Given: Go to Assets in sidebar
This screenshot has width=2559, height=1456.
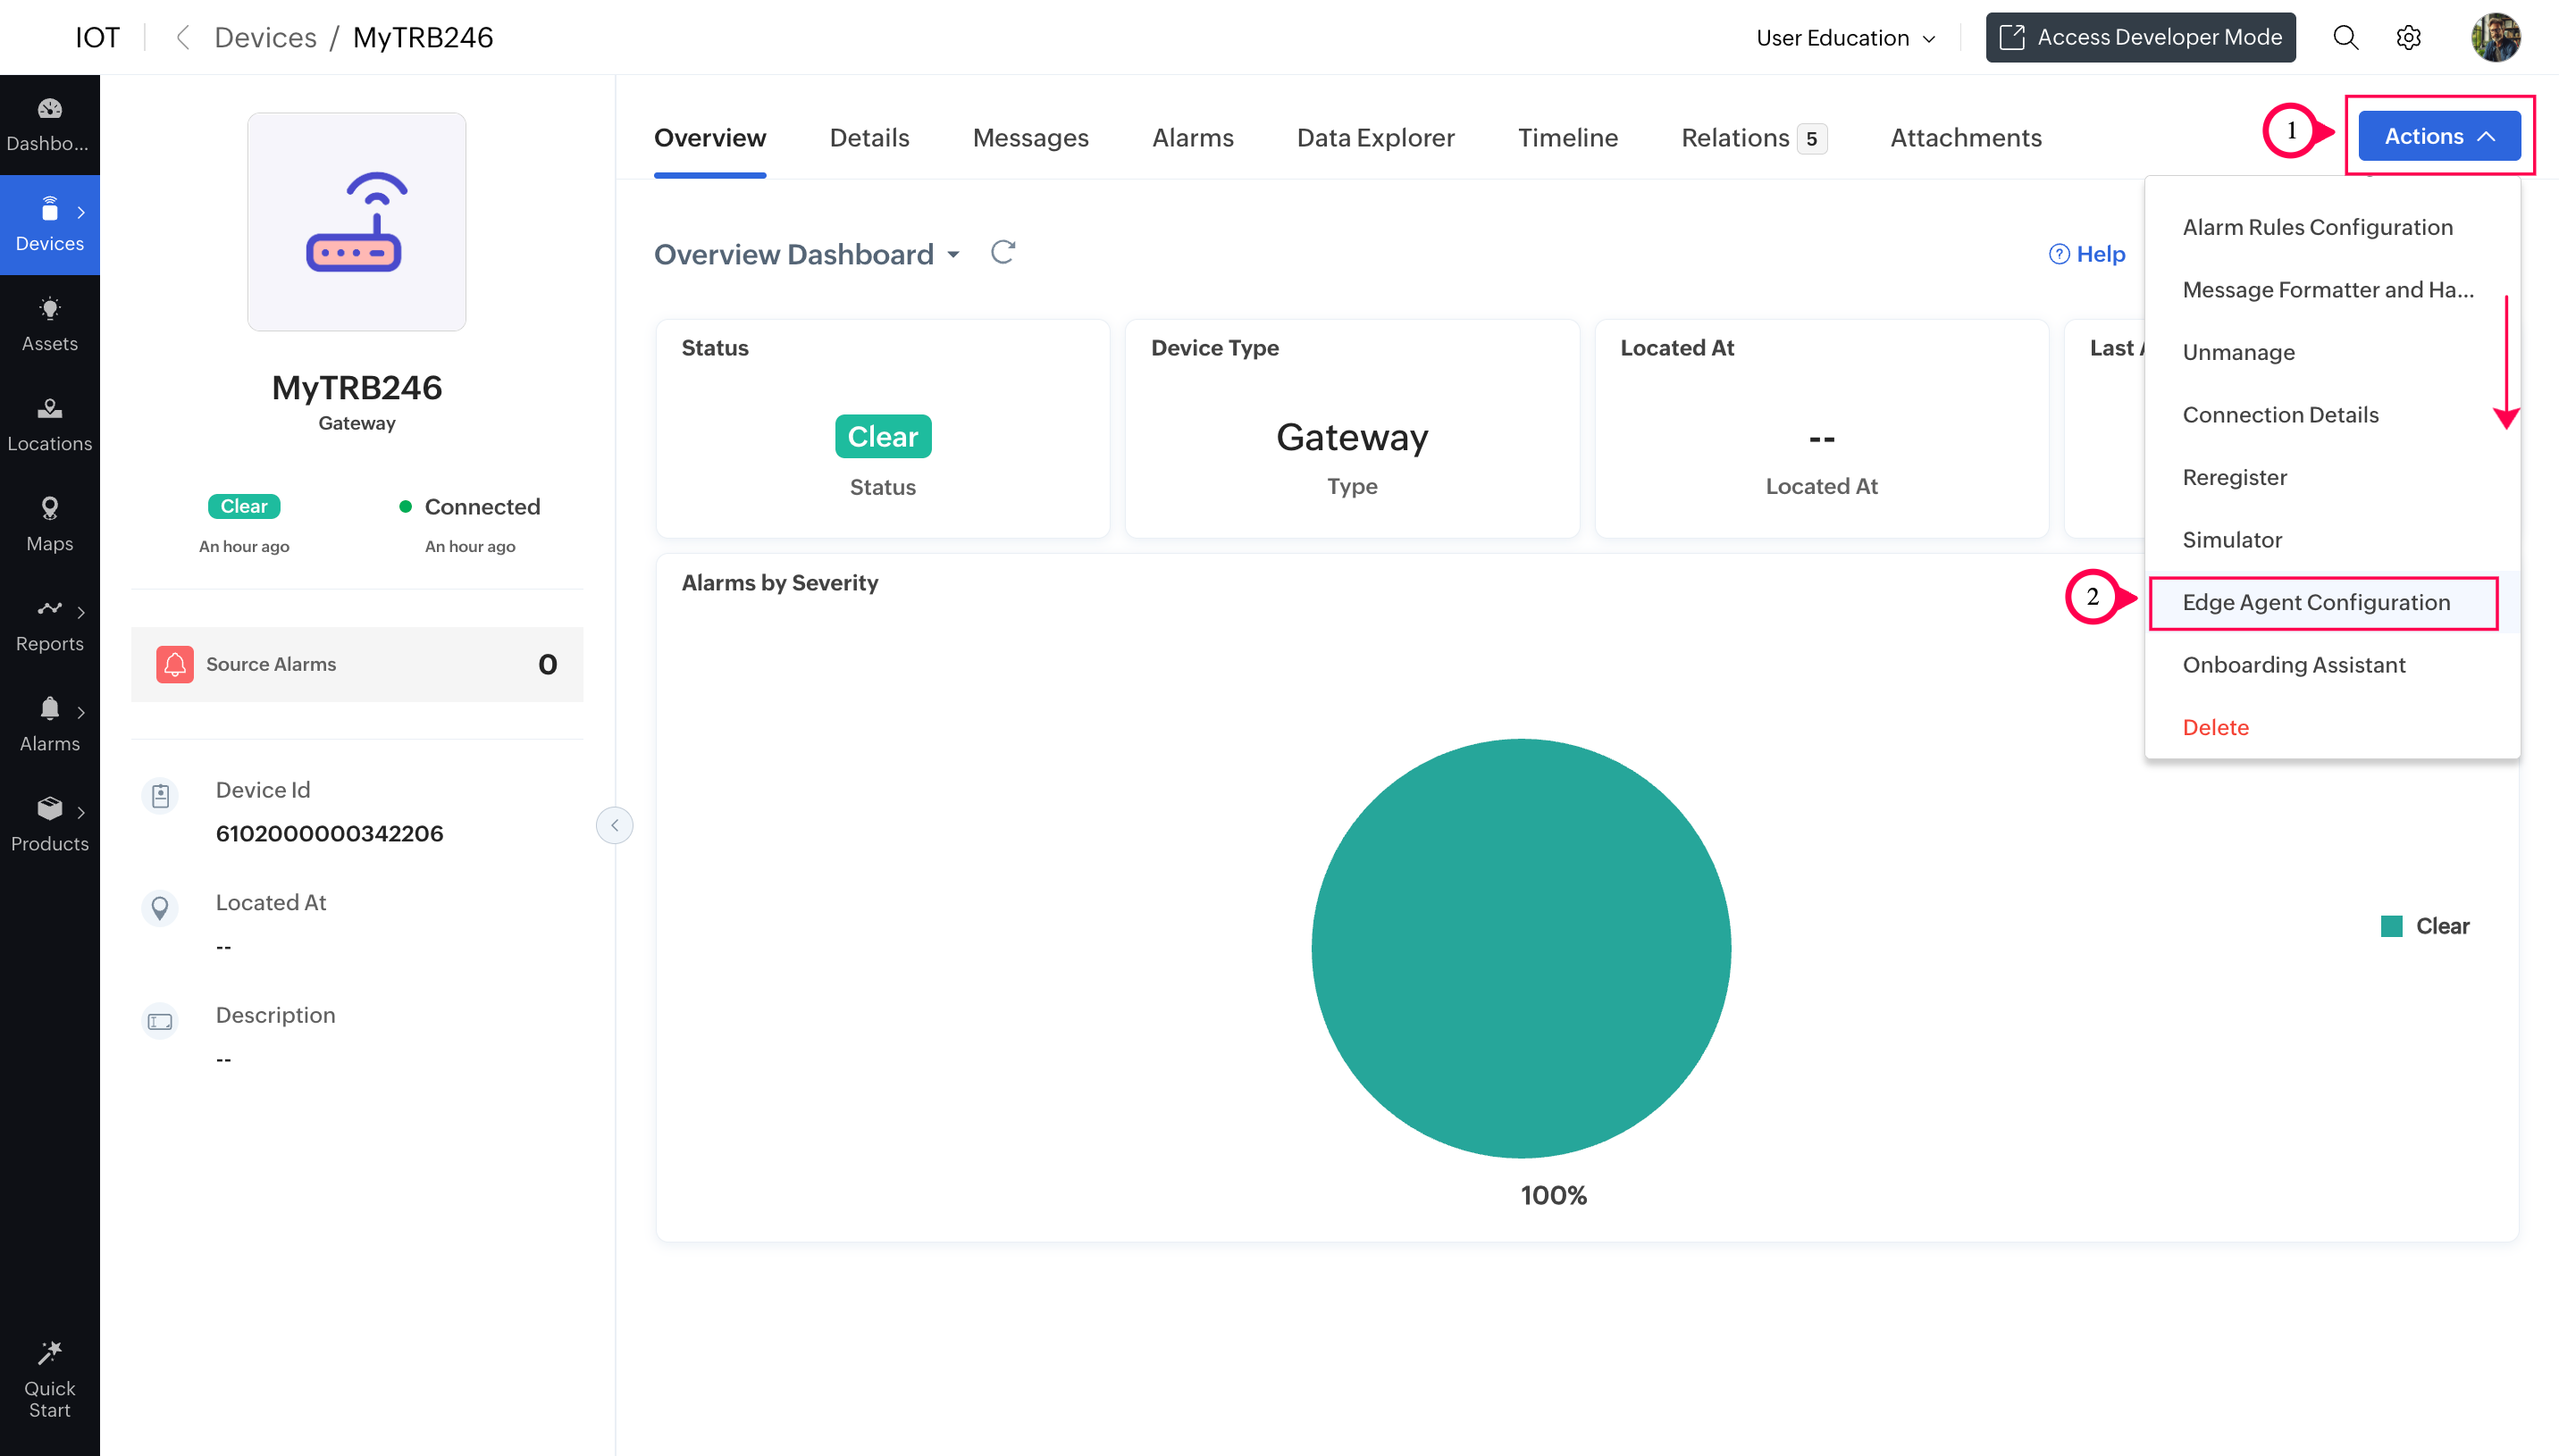Looking at the screenshot, I should tap(49, 324).
